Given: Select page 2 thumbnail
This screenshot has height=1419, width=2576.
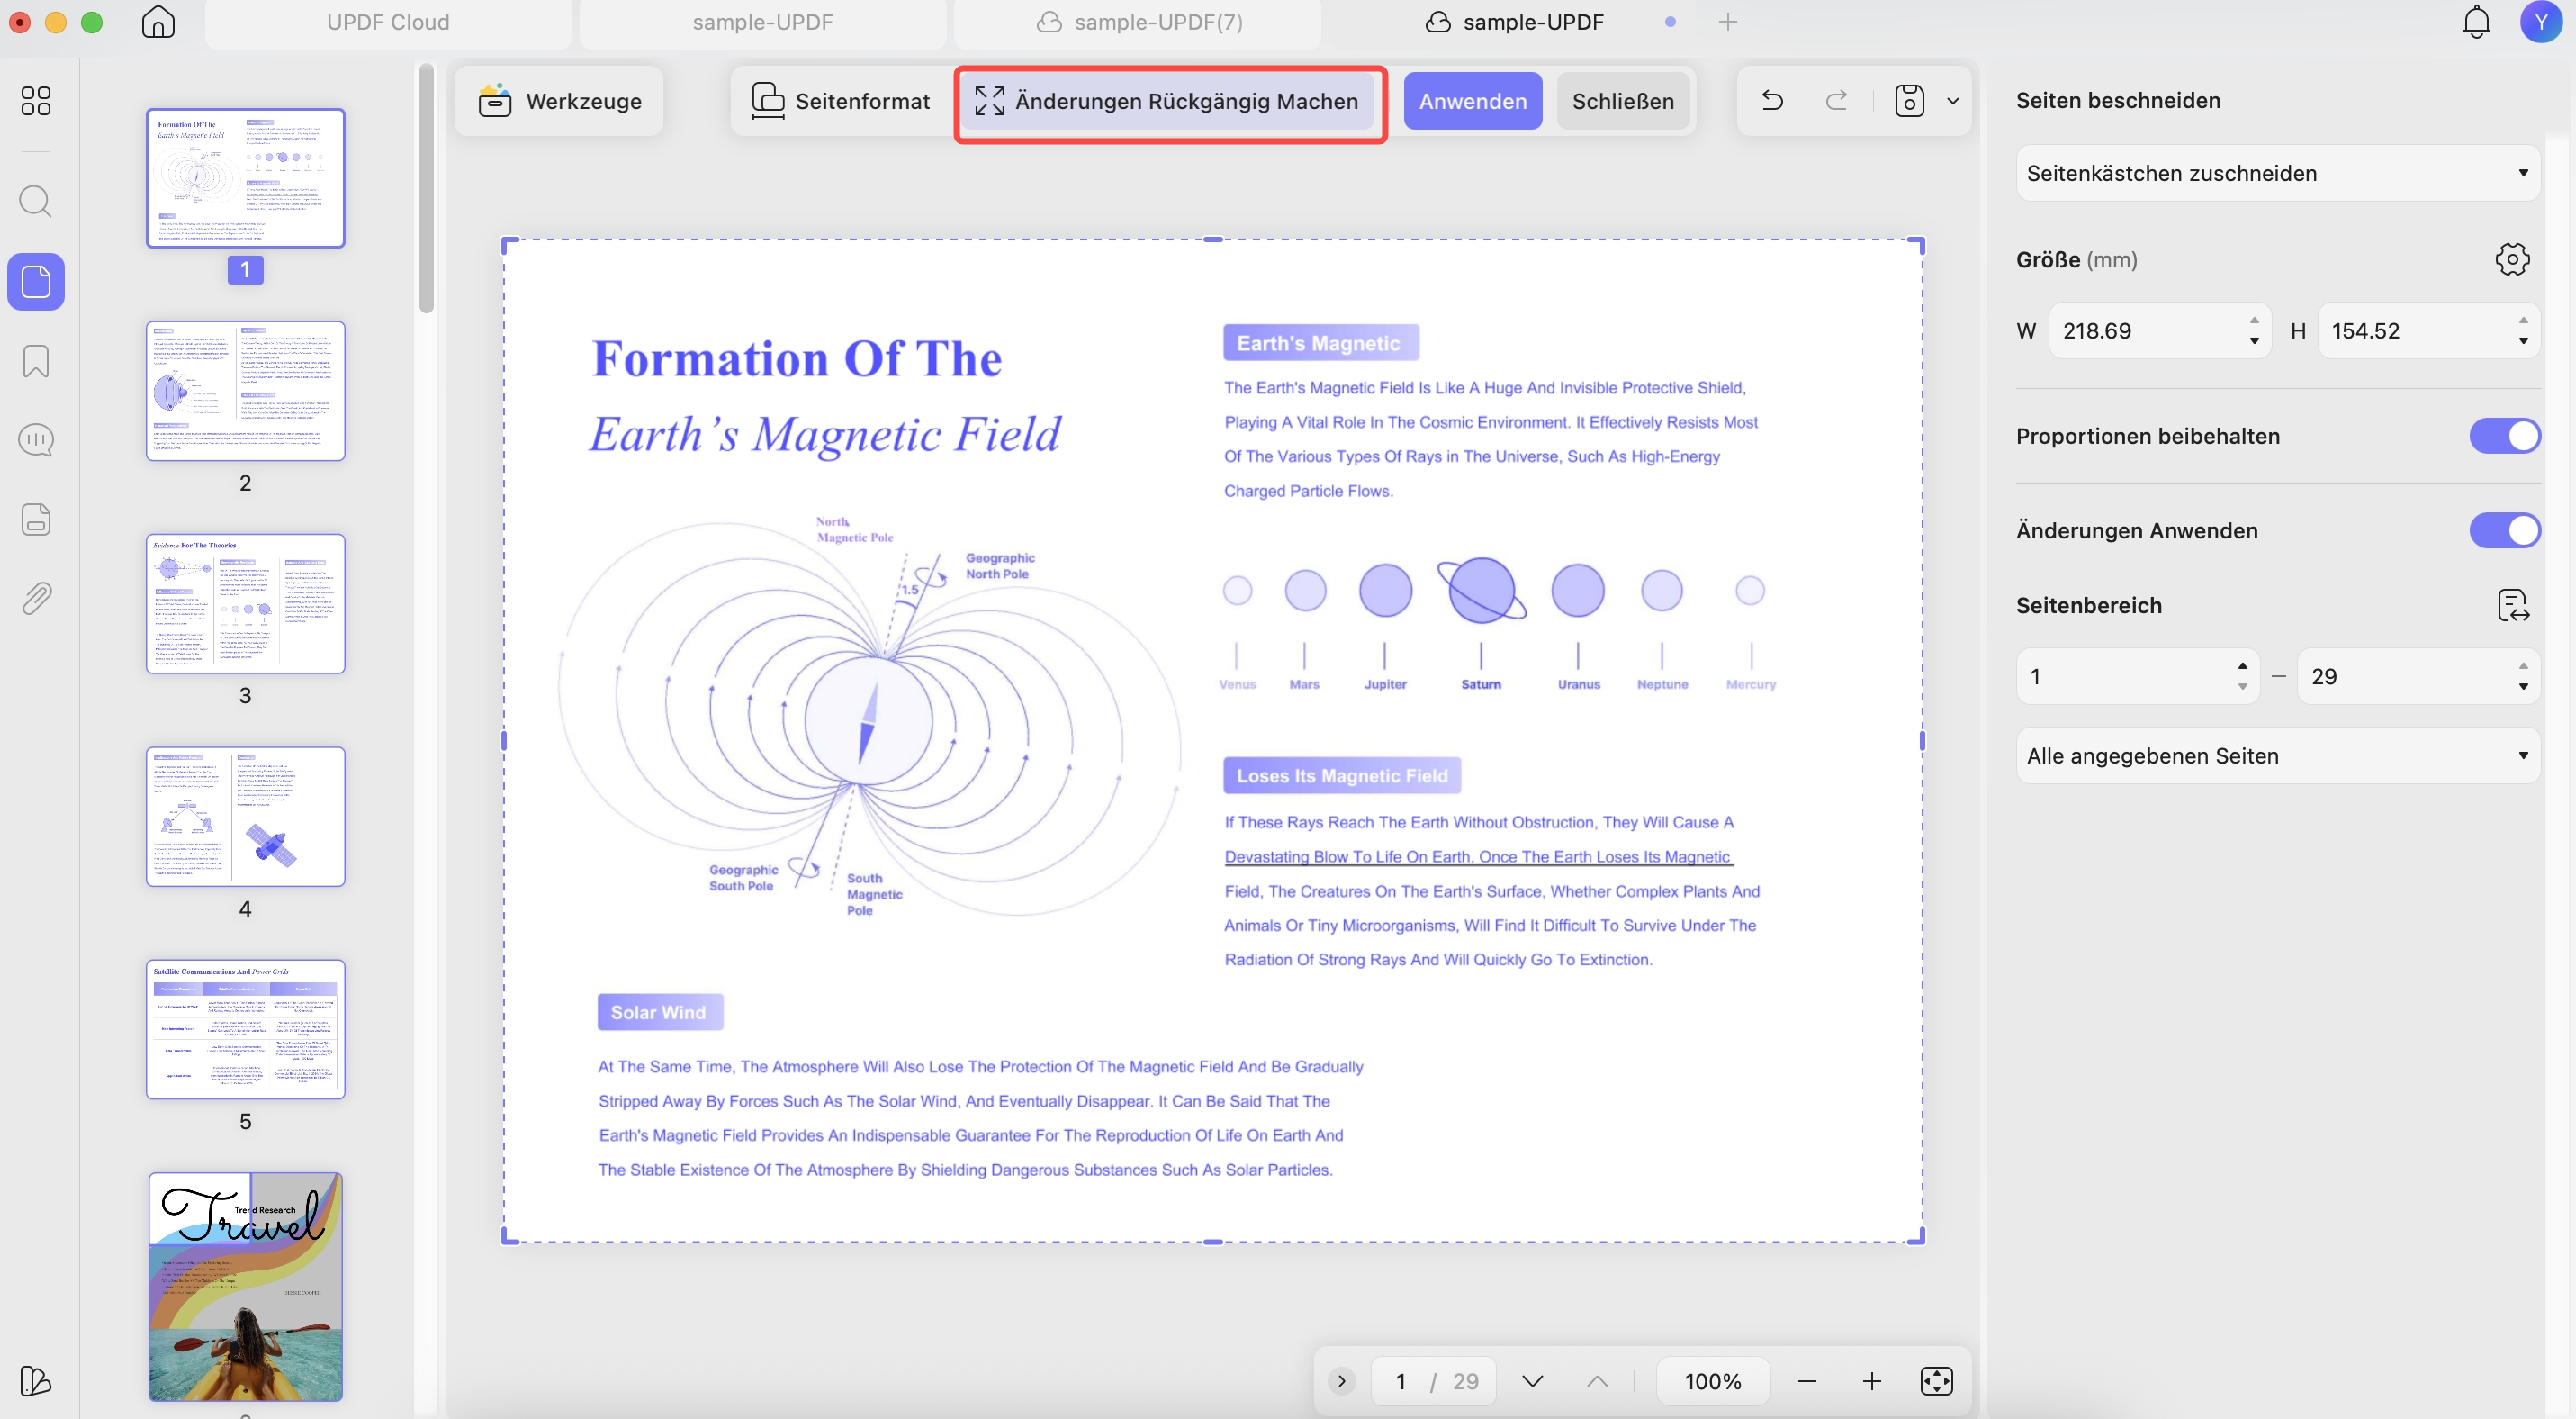Looking at the screenshot, I should tap(245, 391).
